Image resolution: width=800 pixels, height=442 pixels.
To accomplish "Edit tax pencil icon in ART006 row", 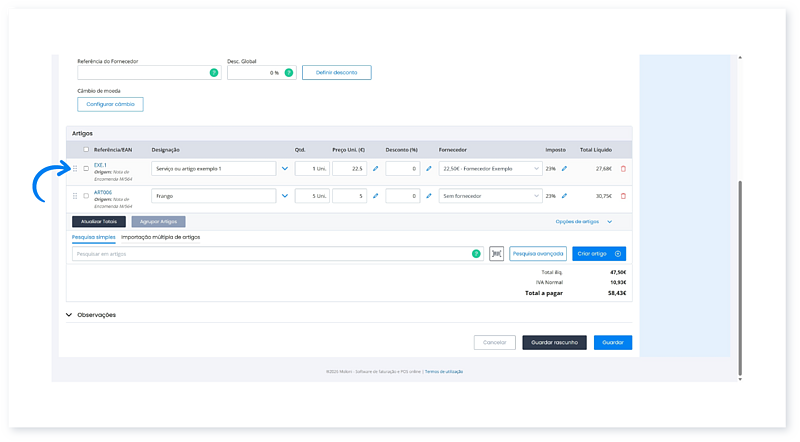I will pos(564,196).
